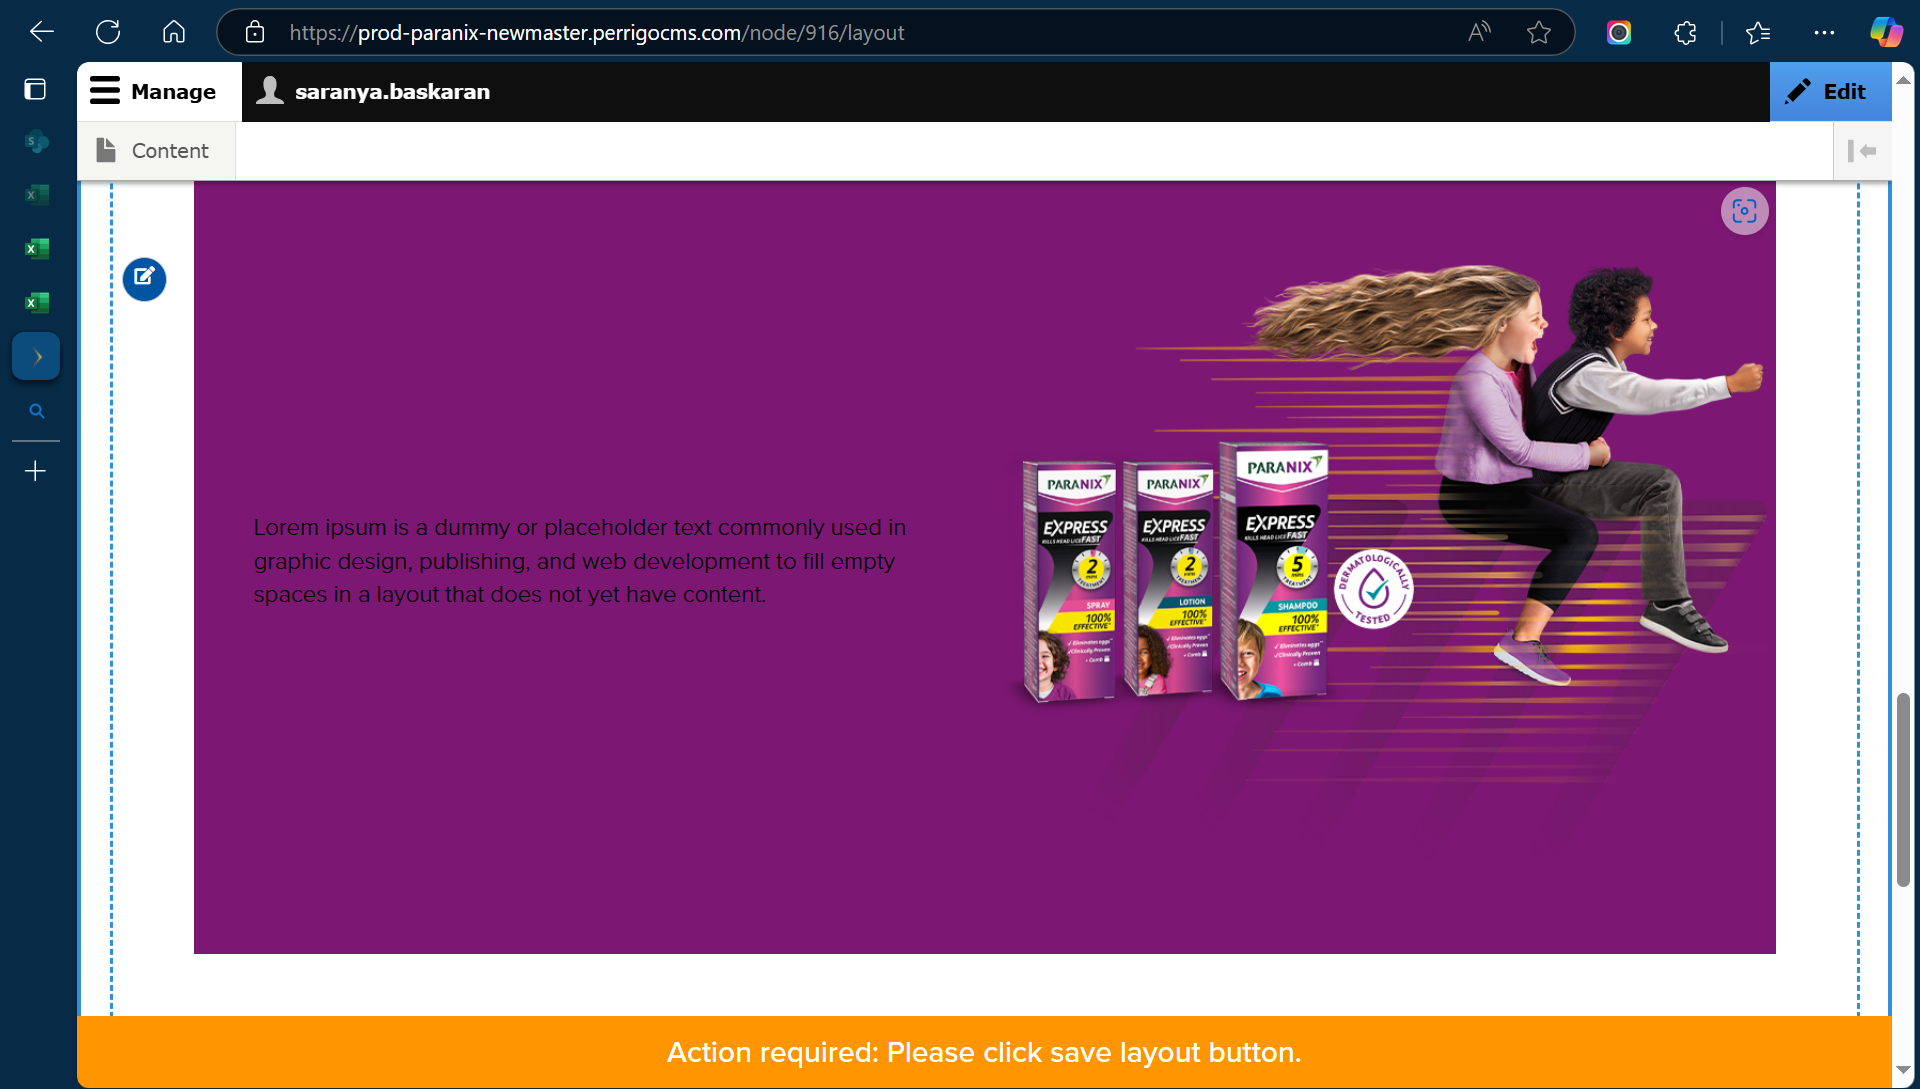
Task: Open browser Extensions puzzle icon
Action: click(1685, 32)
